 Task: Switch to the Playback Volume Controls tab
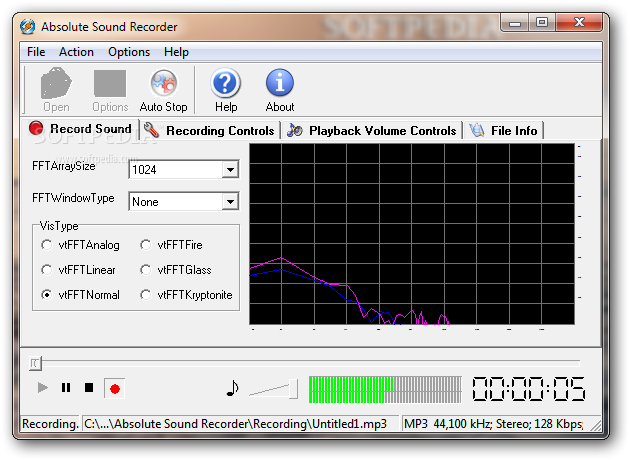(x=372, y=131)
